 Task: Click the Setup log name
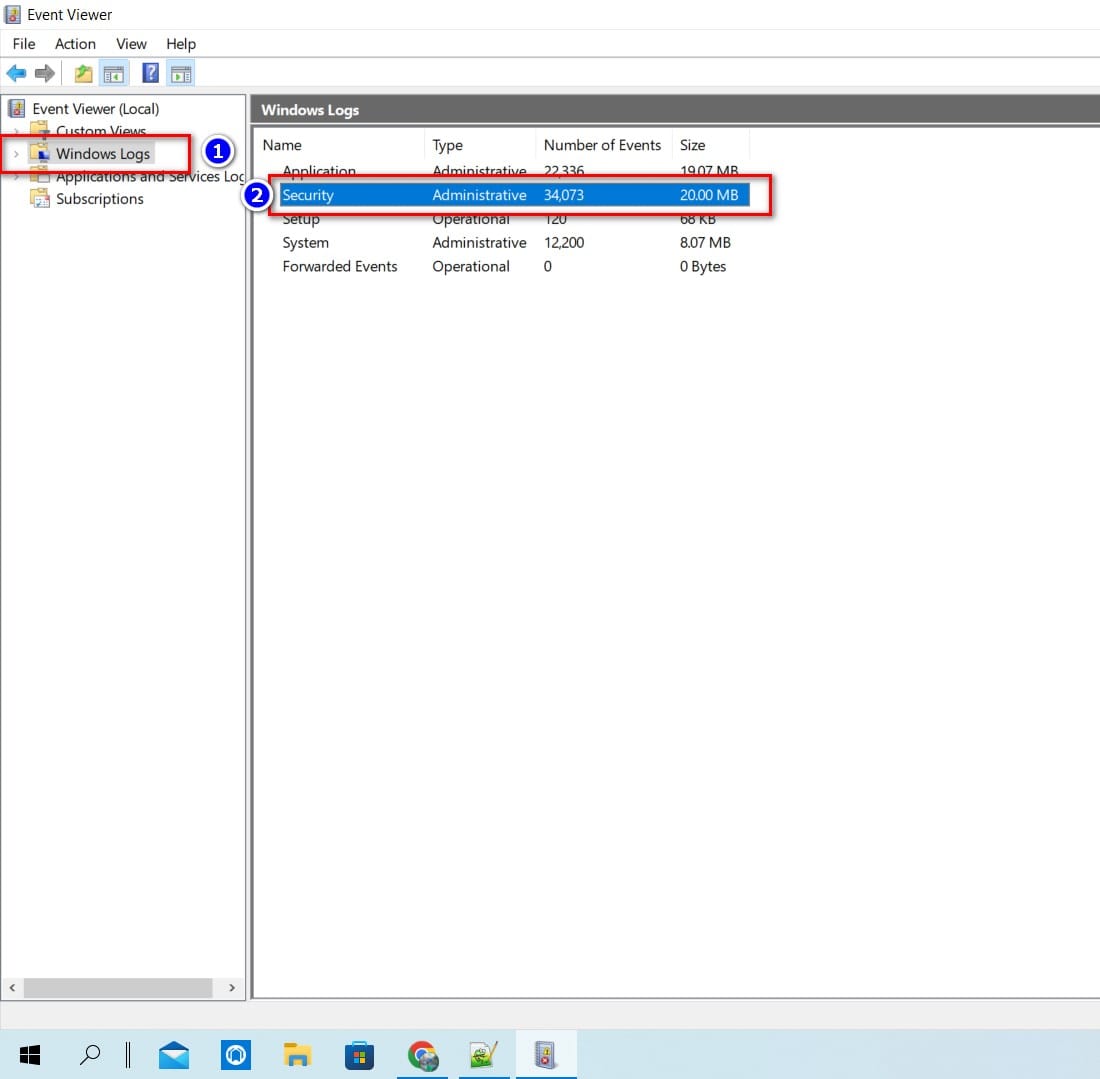(301, 219)
